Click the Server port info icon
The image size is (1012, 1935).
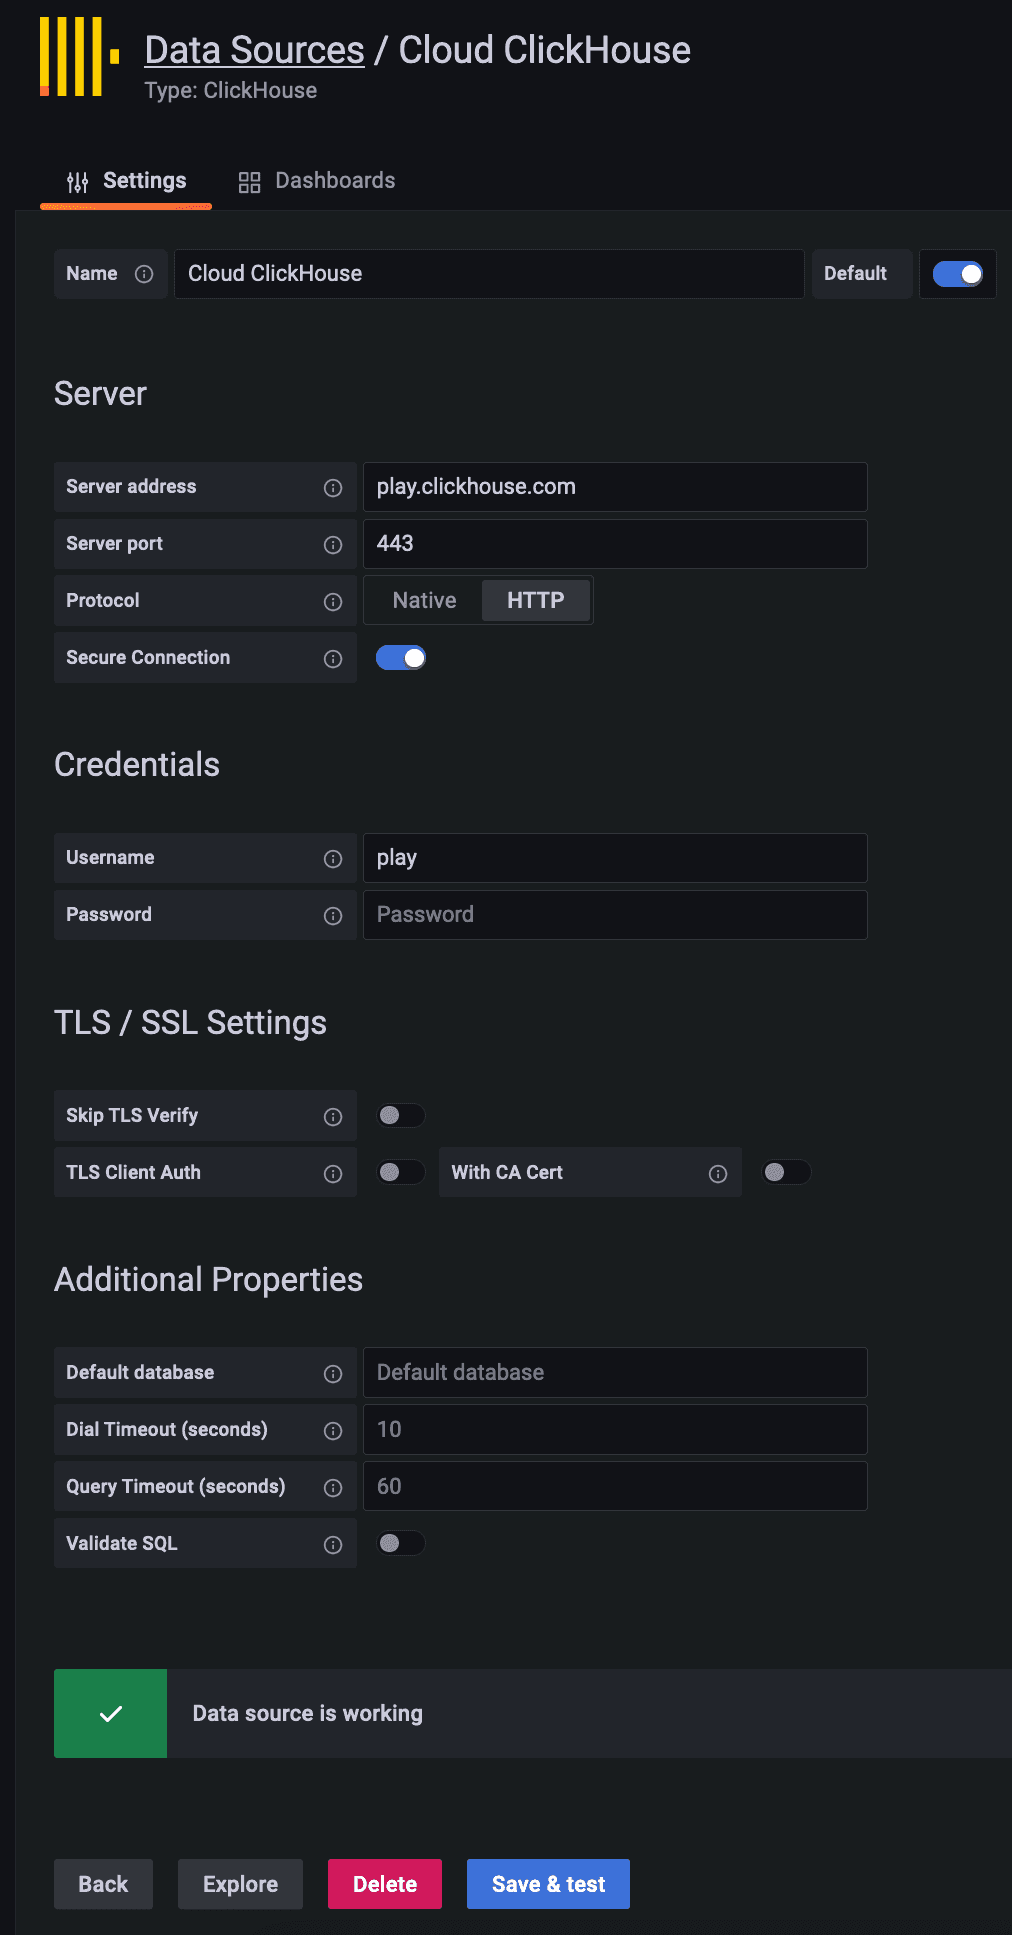pyautogui.click(x=333, y=545)
